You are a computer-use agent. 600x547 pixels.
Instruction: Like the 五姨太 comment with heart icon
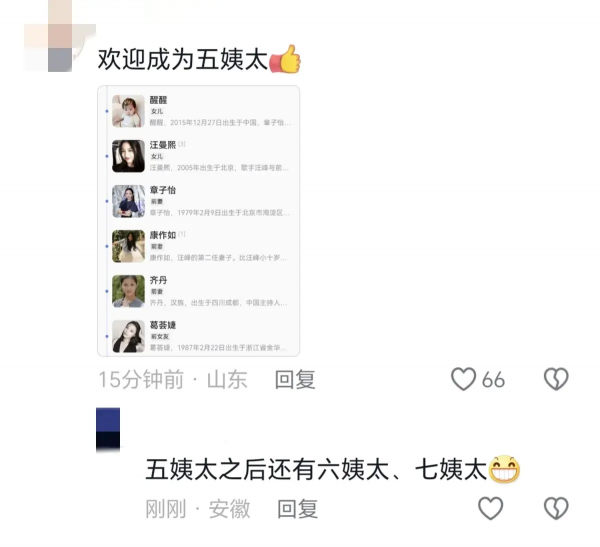point(463,379)
